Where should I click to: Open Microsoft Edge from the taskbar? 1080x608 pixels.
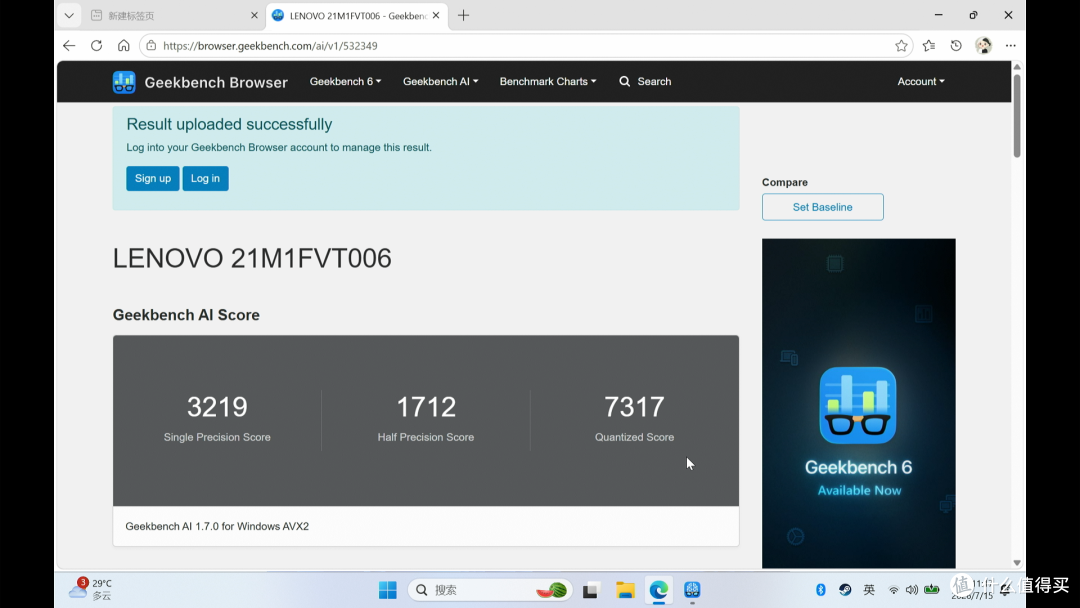click(x=658, y=590)
